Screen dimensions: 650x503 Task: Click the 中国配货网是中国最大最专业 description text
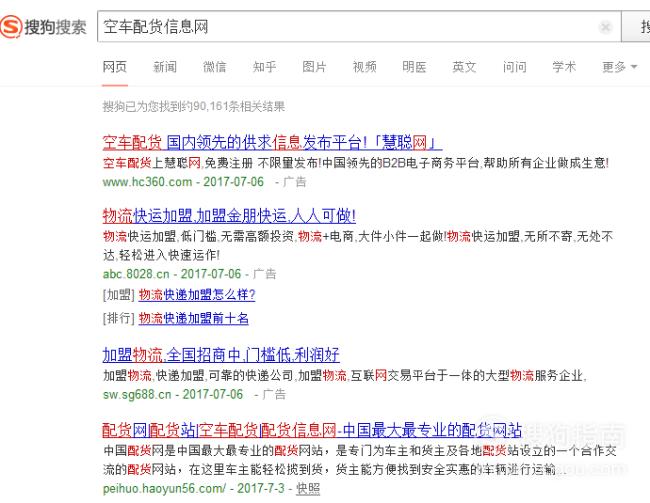pos(359,460)
